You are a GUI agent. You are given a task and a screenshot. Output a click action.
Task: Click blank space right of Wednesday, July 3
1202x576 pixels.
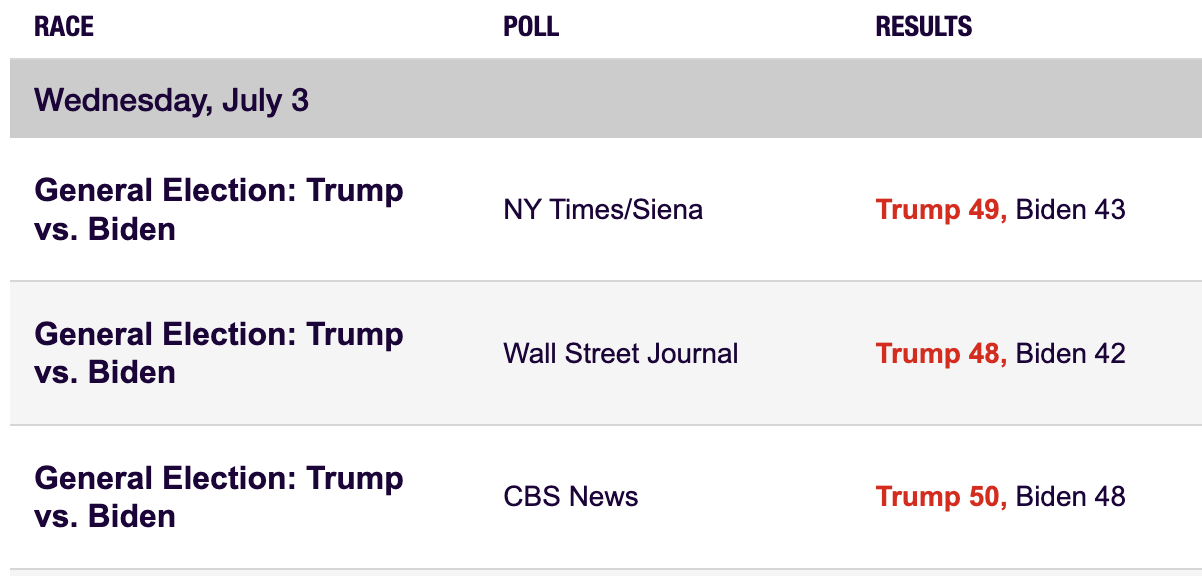[x=750, y=100]
